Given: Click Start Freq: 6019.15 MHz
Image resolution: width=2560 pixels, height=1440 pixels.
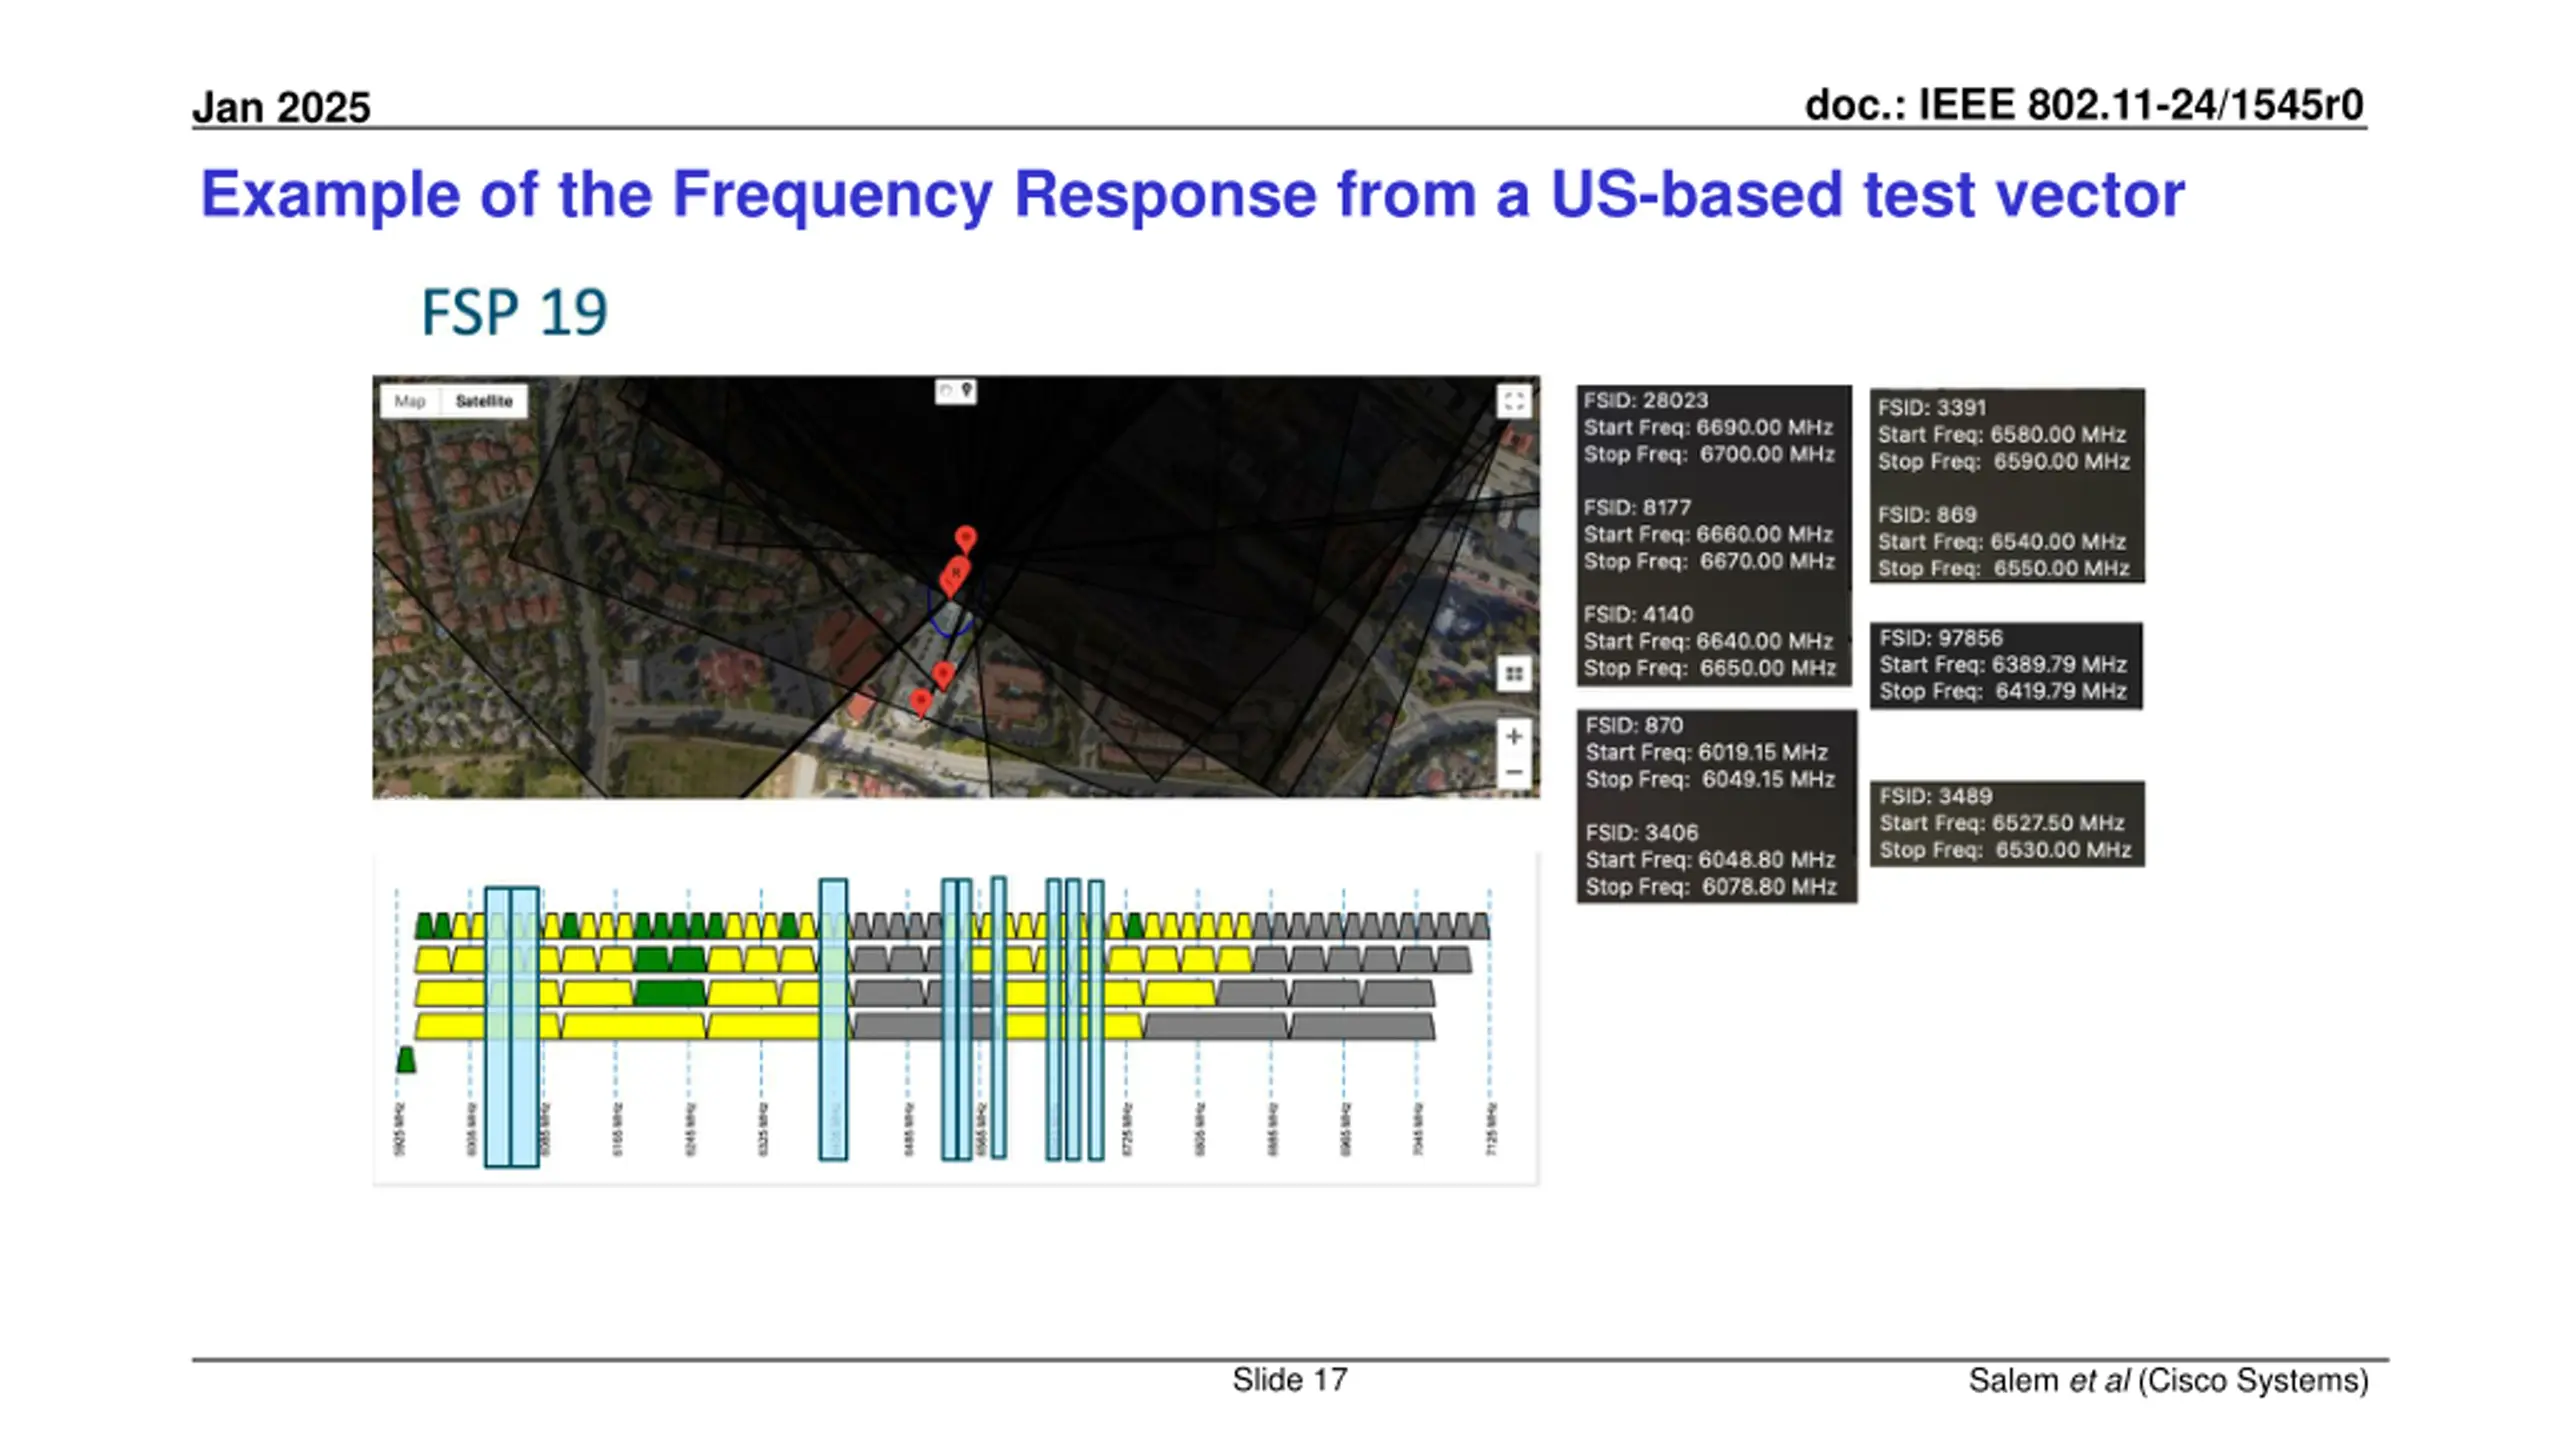Looking at the screenshot, I should (x=1706, y=753).
